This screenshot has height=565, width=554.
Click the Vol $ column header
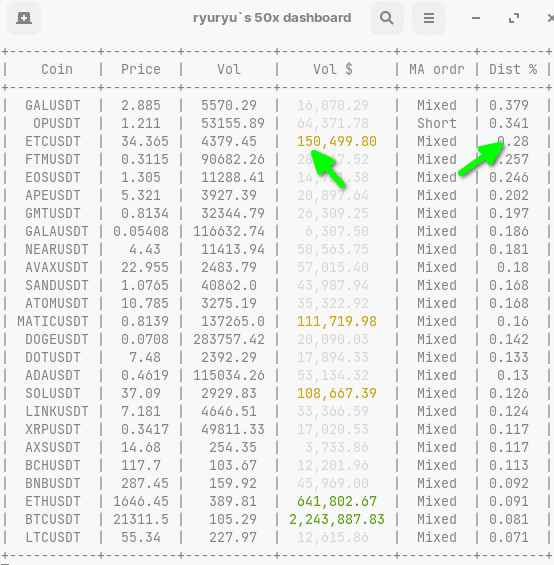[333, 69]
